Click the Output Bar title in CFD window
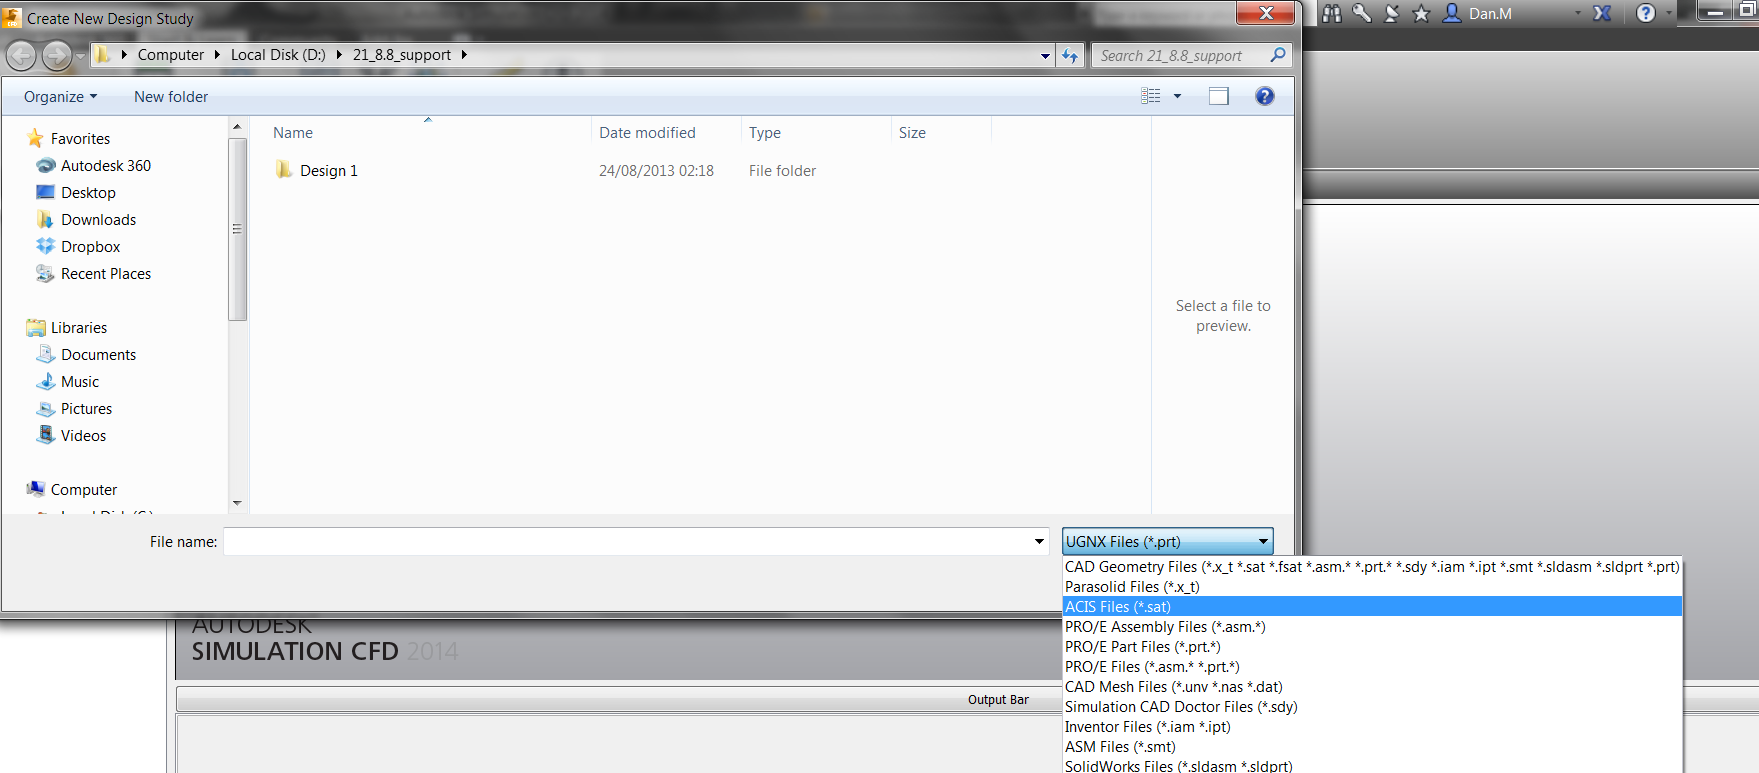 point(998,700)
